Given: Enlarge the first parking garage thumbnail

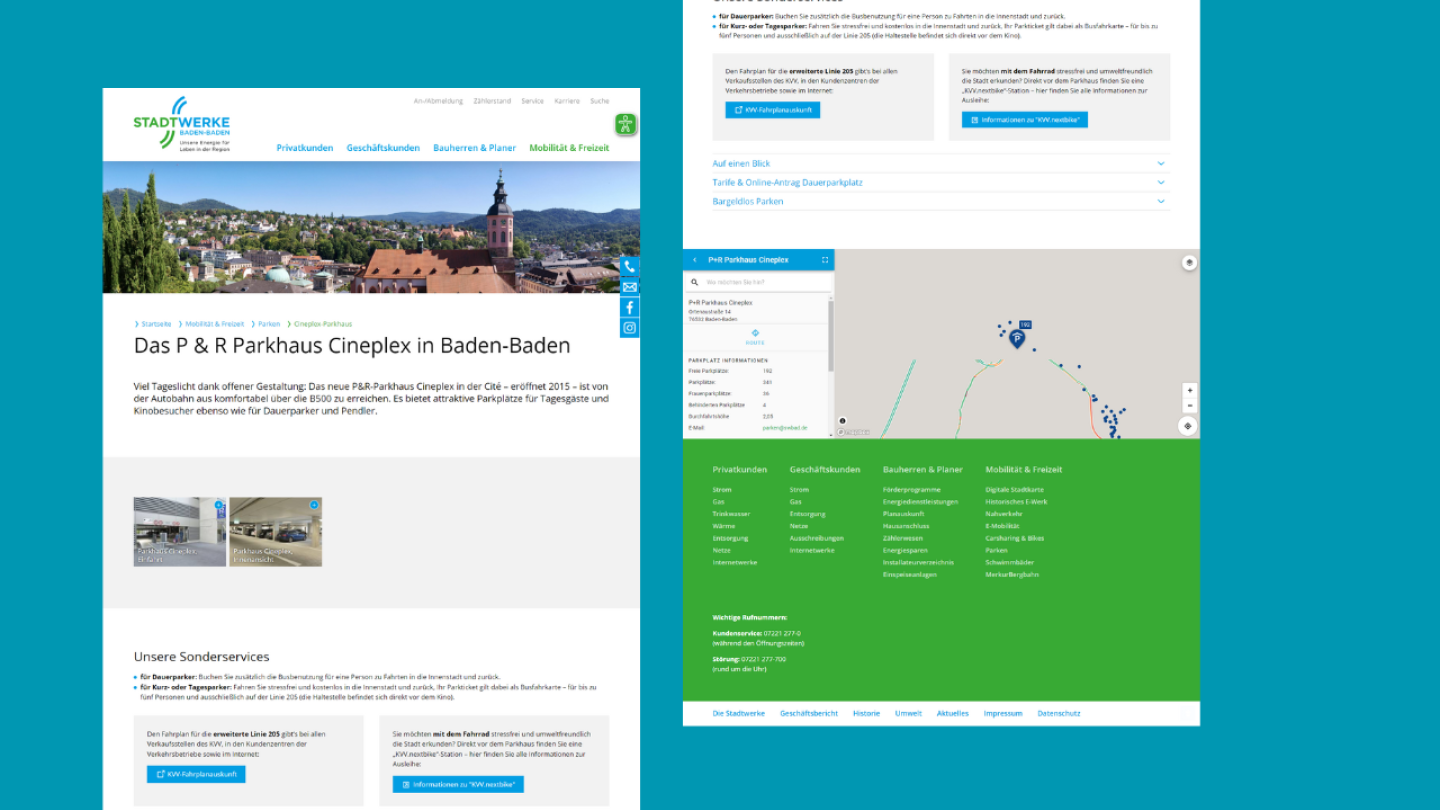Looking at the screenshot, I should pyautogui.click(x=180, y=532).
